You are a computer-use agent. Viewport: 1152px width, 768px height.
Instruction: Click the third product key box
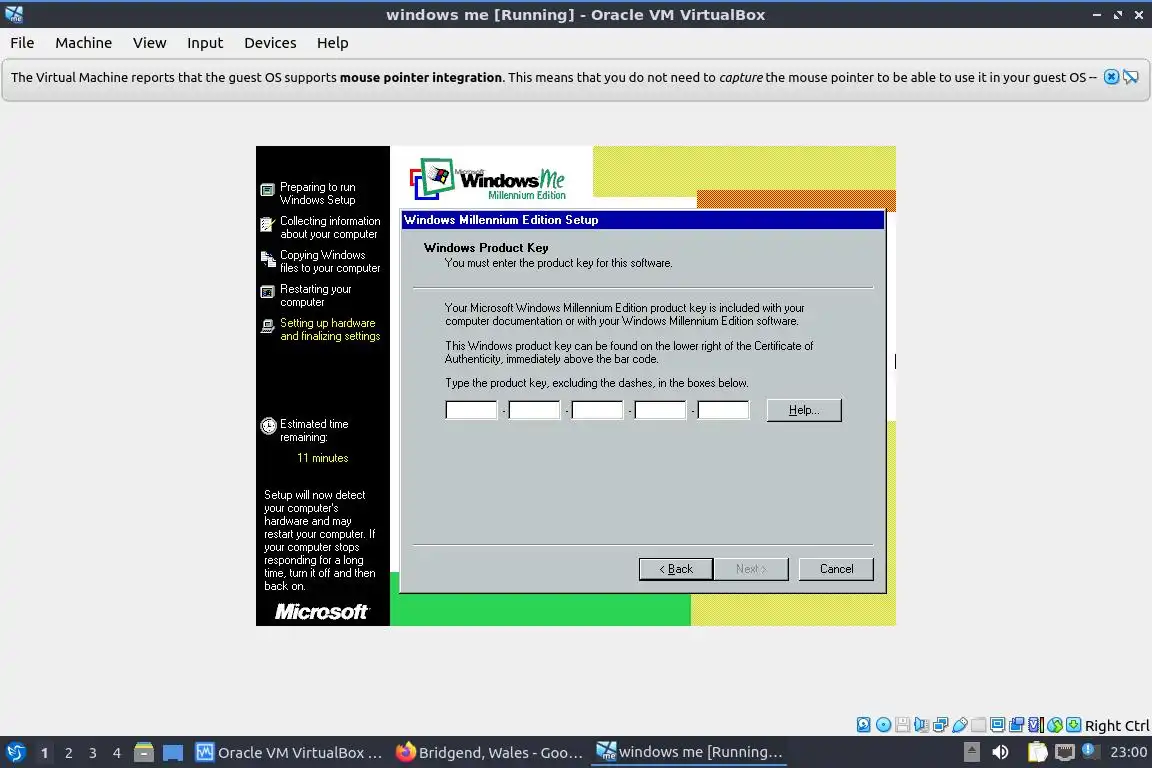point(597,410)
